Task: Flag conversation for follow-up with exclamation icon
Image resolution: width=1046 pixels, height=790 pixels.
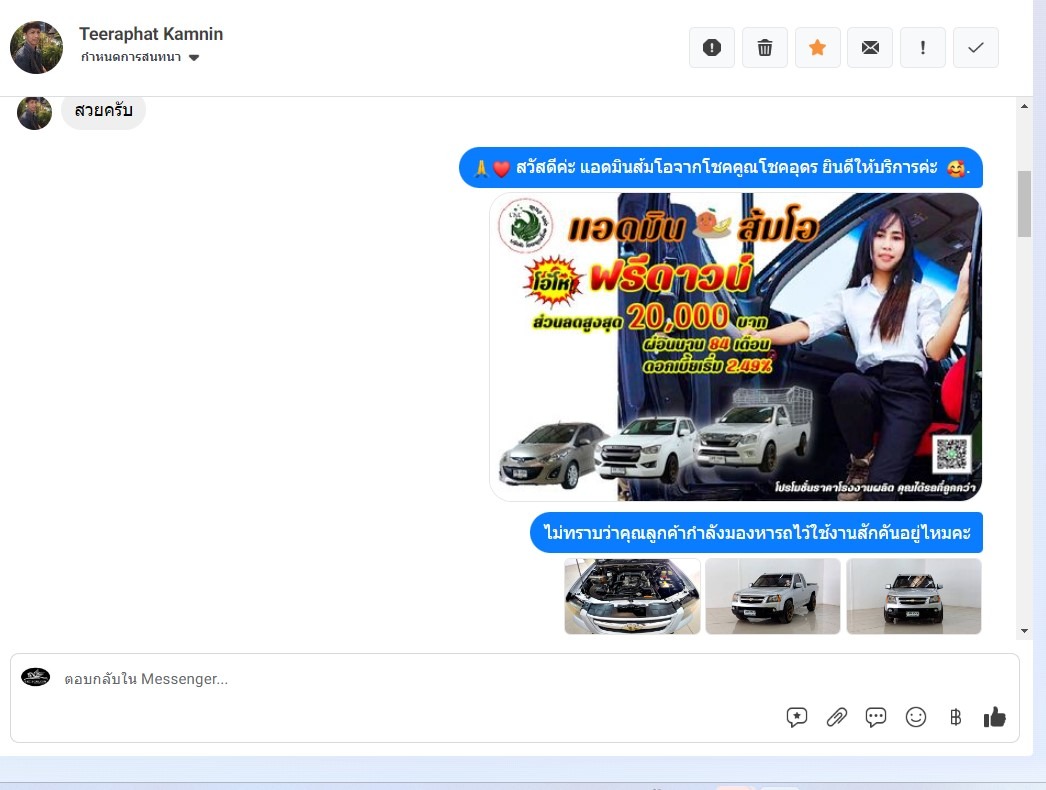Action: pos(923,48)
